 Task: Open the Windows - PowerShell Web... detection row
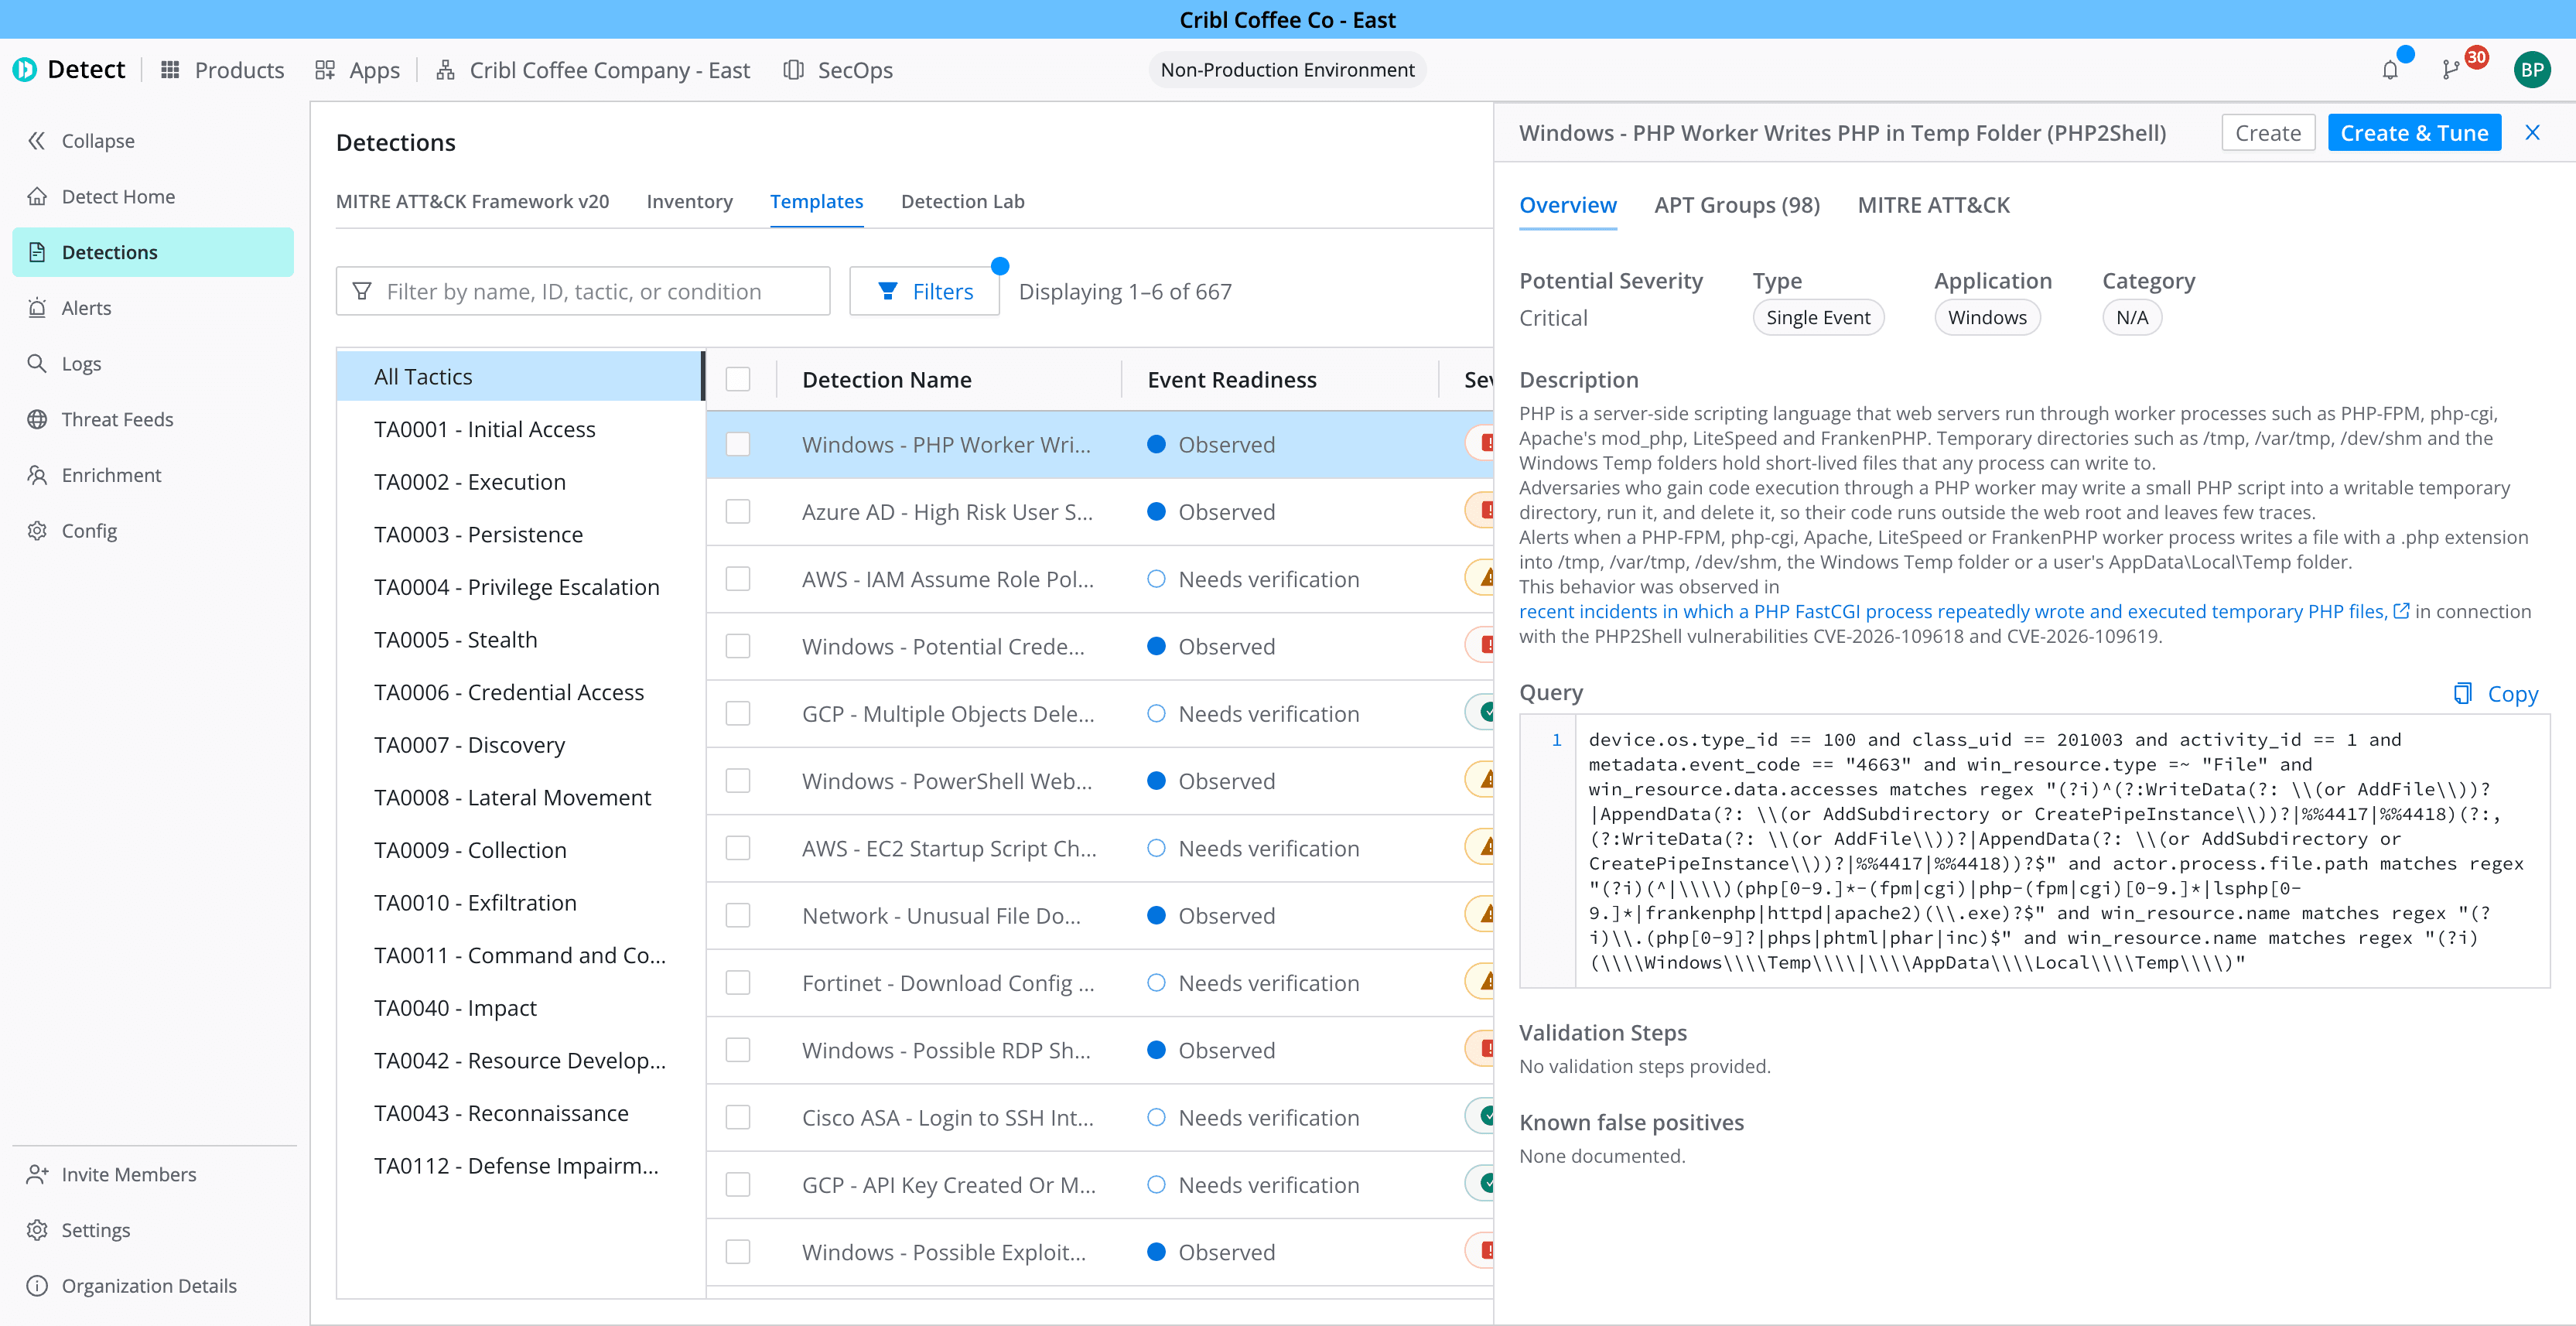coord(1100,781)
